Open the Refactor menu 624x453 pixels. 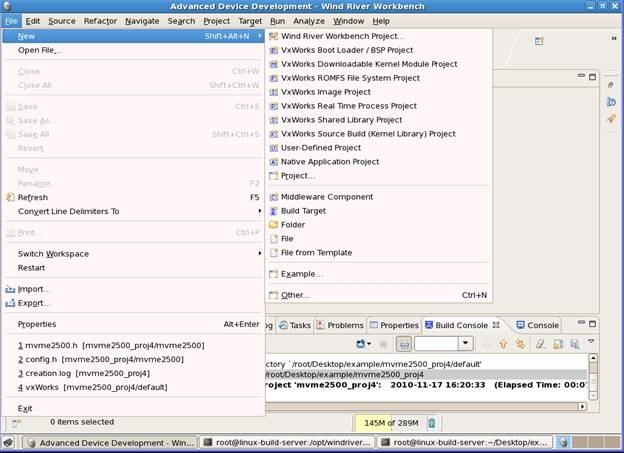[x=100, y=21]
